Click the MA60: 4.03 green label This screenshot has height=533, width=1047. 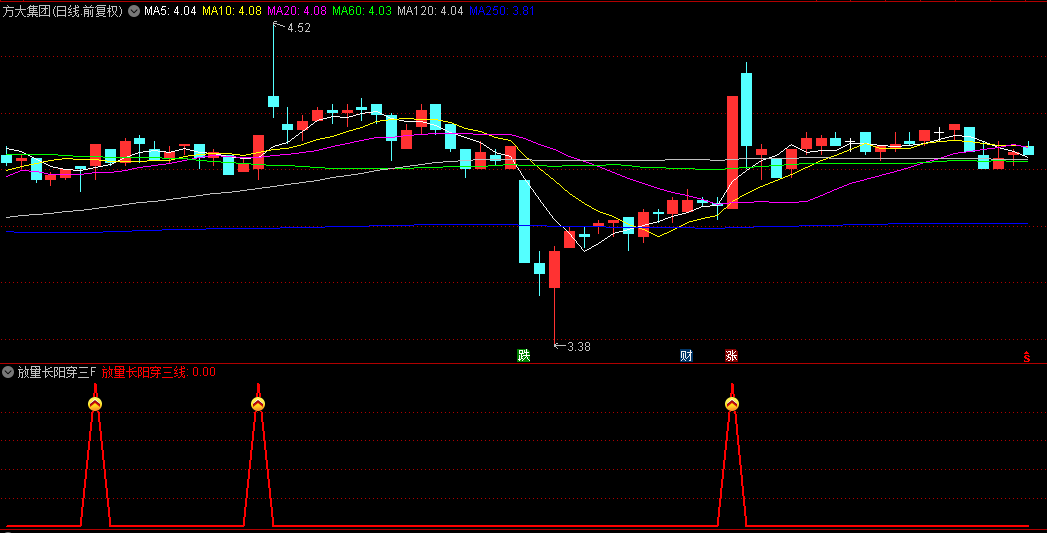(362, 11)
